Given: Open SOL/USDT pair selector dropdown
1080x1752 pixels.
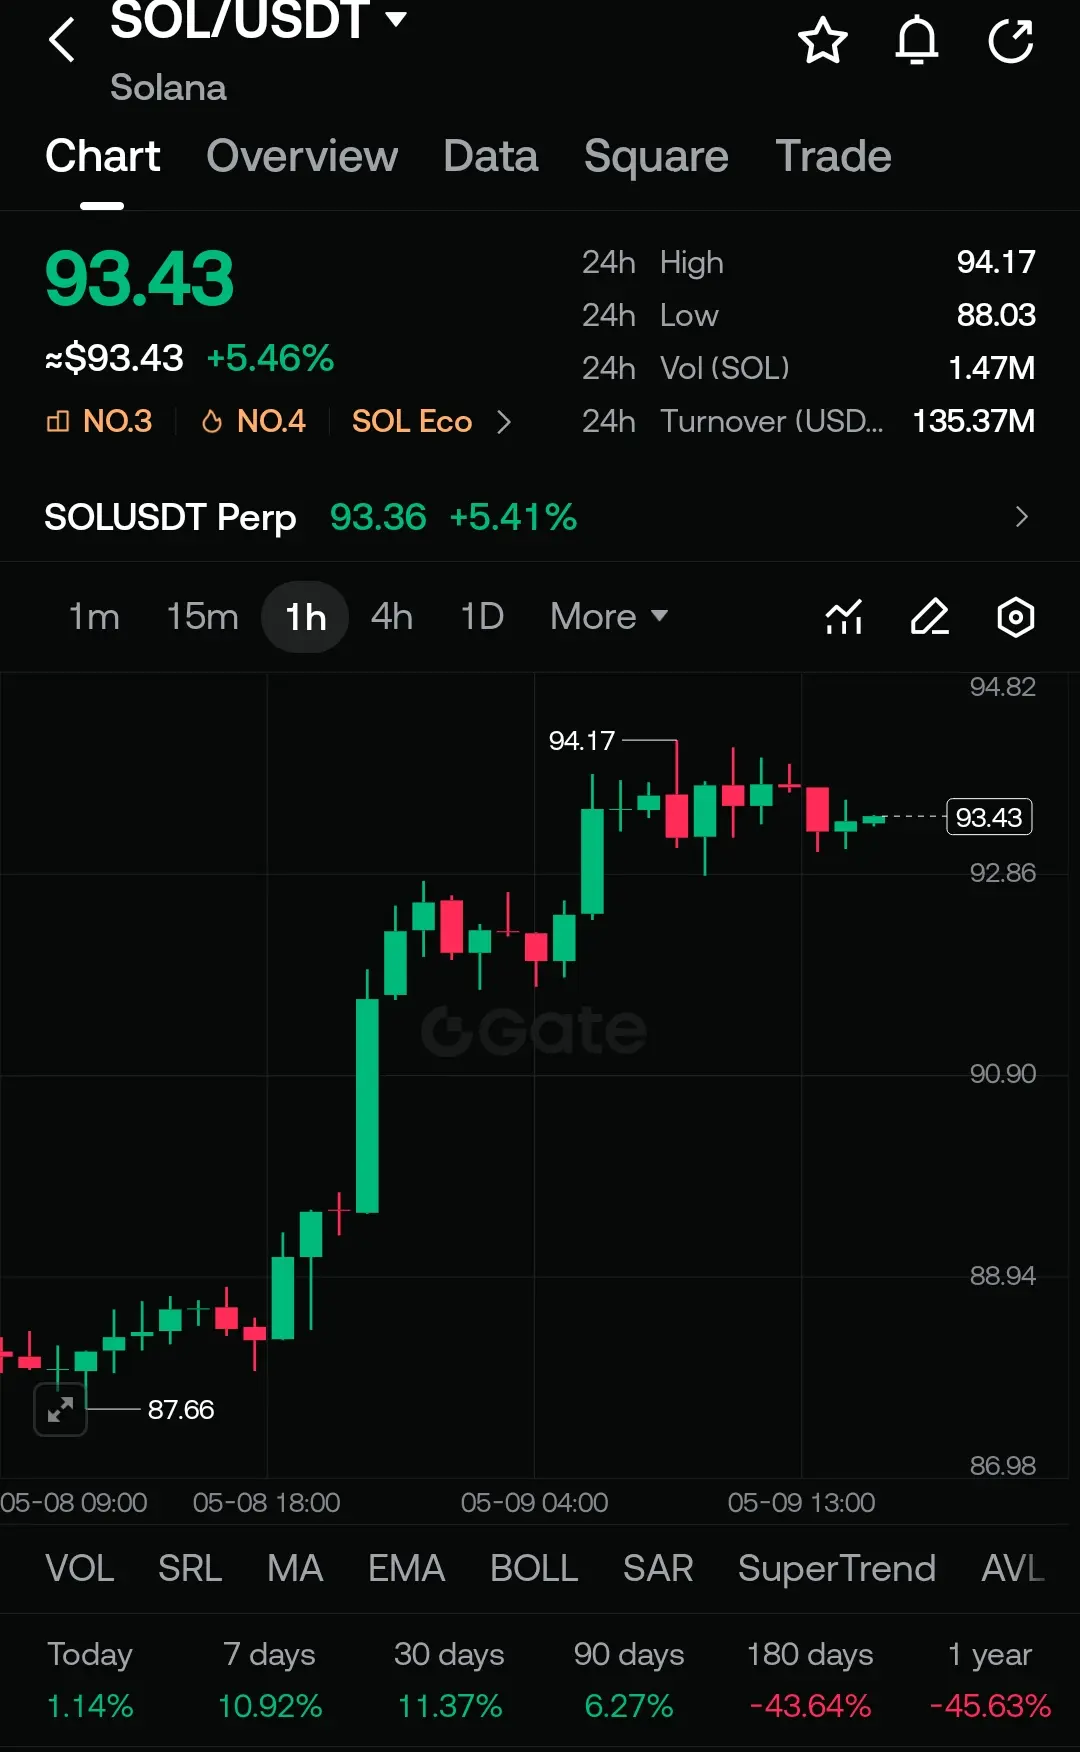Looking at the screenshot, I should tap(396, 18).
